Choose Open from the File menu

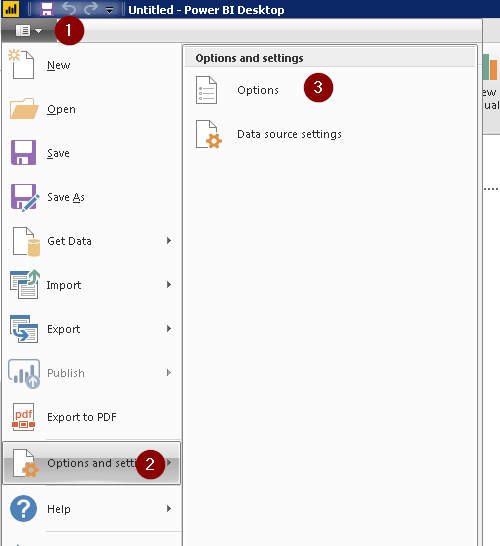pos(61,109)
